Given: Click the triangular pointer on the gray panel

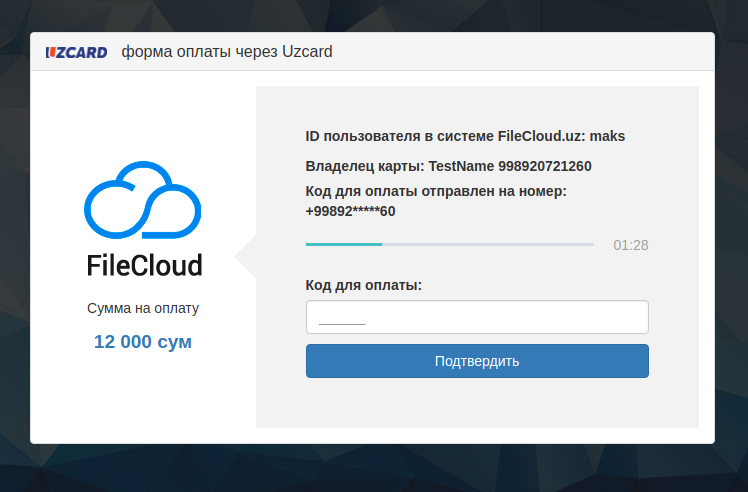Looking at the screenshot, I should tap(247, 258).
